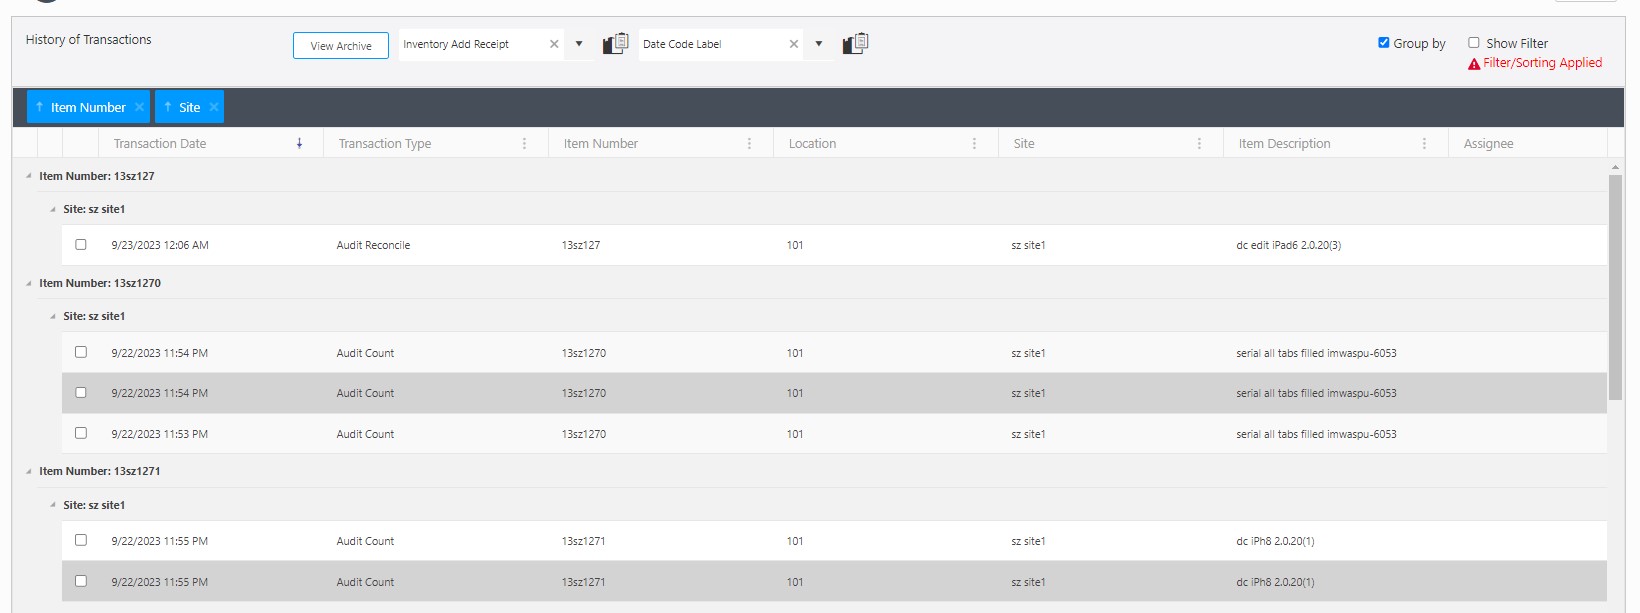
Task: Uncheck the Group by checkbox
Action: [x=1383, y=43]
